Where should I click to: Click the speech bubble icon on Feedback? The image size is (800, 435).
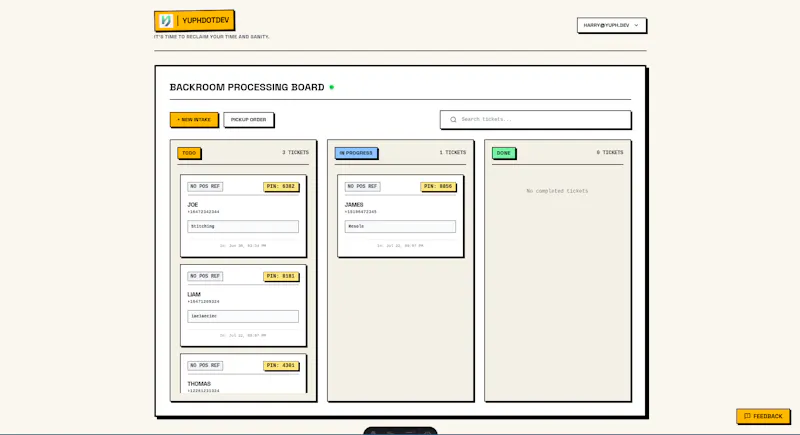[747, 416]
